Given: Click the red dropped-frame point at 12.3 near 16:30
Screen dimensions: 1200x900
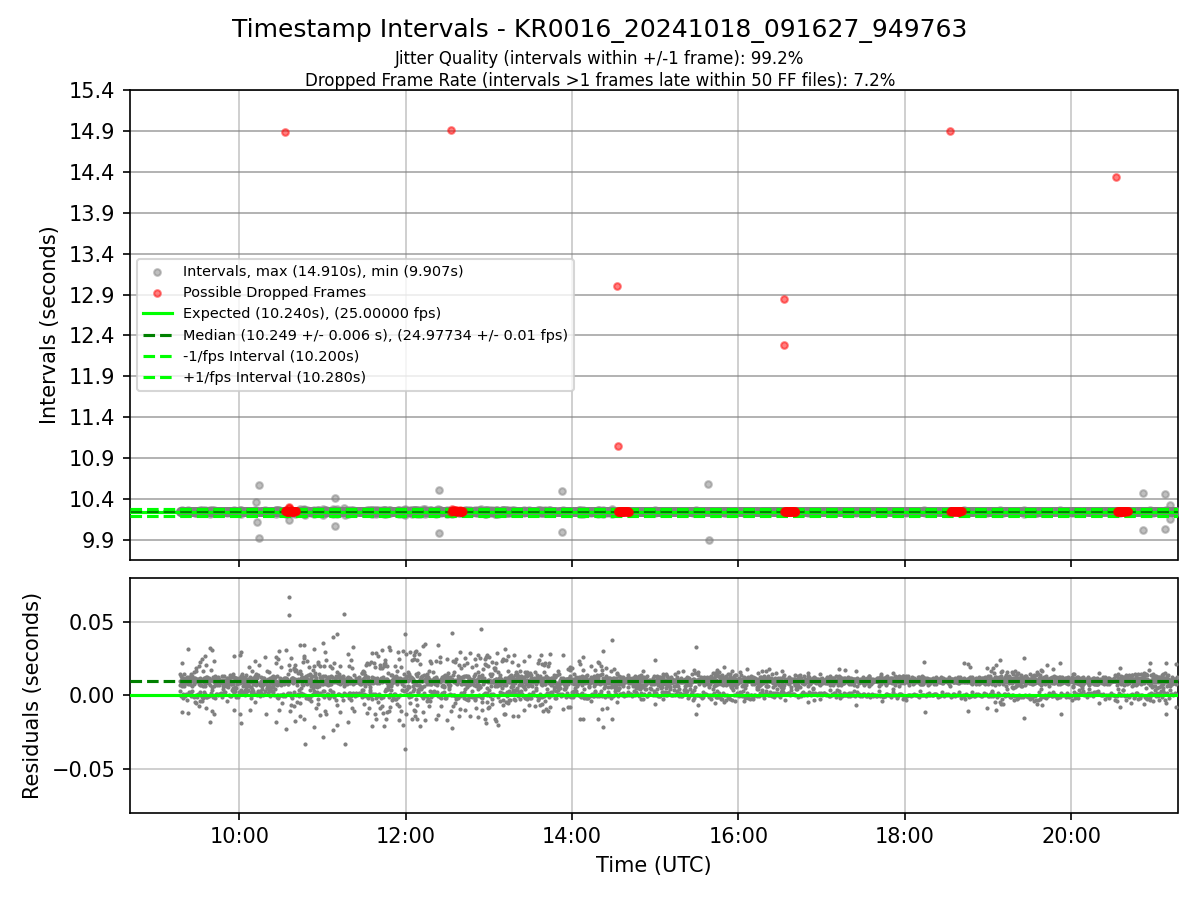Looking at the screenshot, I should pyautogui.click(x=784, y=345).
